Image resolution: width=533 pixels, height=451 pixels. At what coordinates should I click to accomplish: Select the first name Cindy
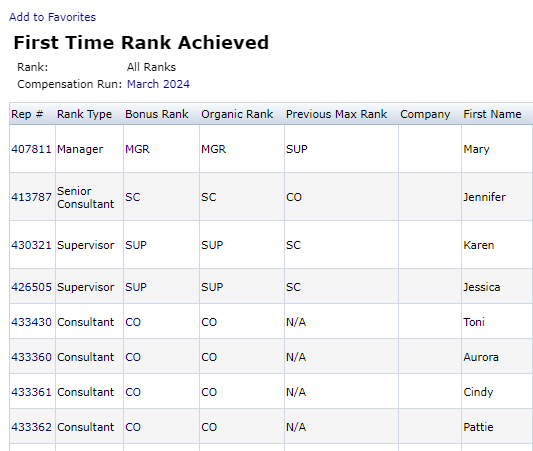(478, 392)
